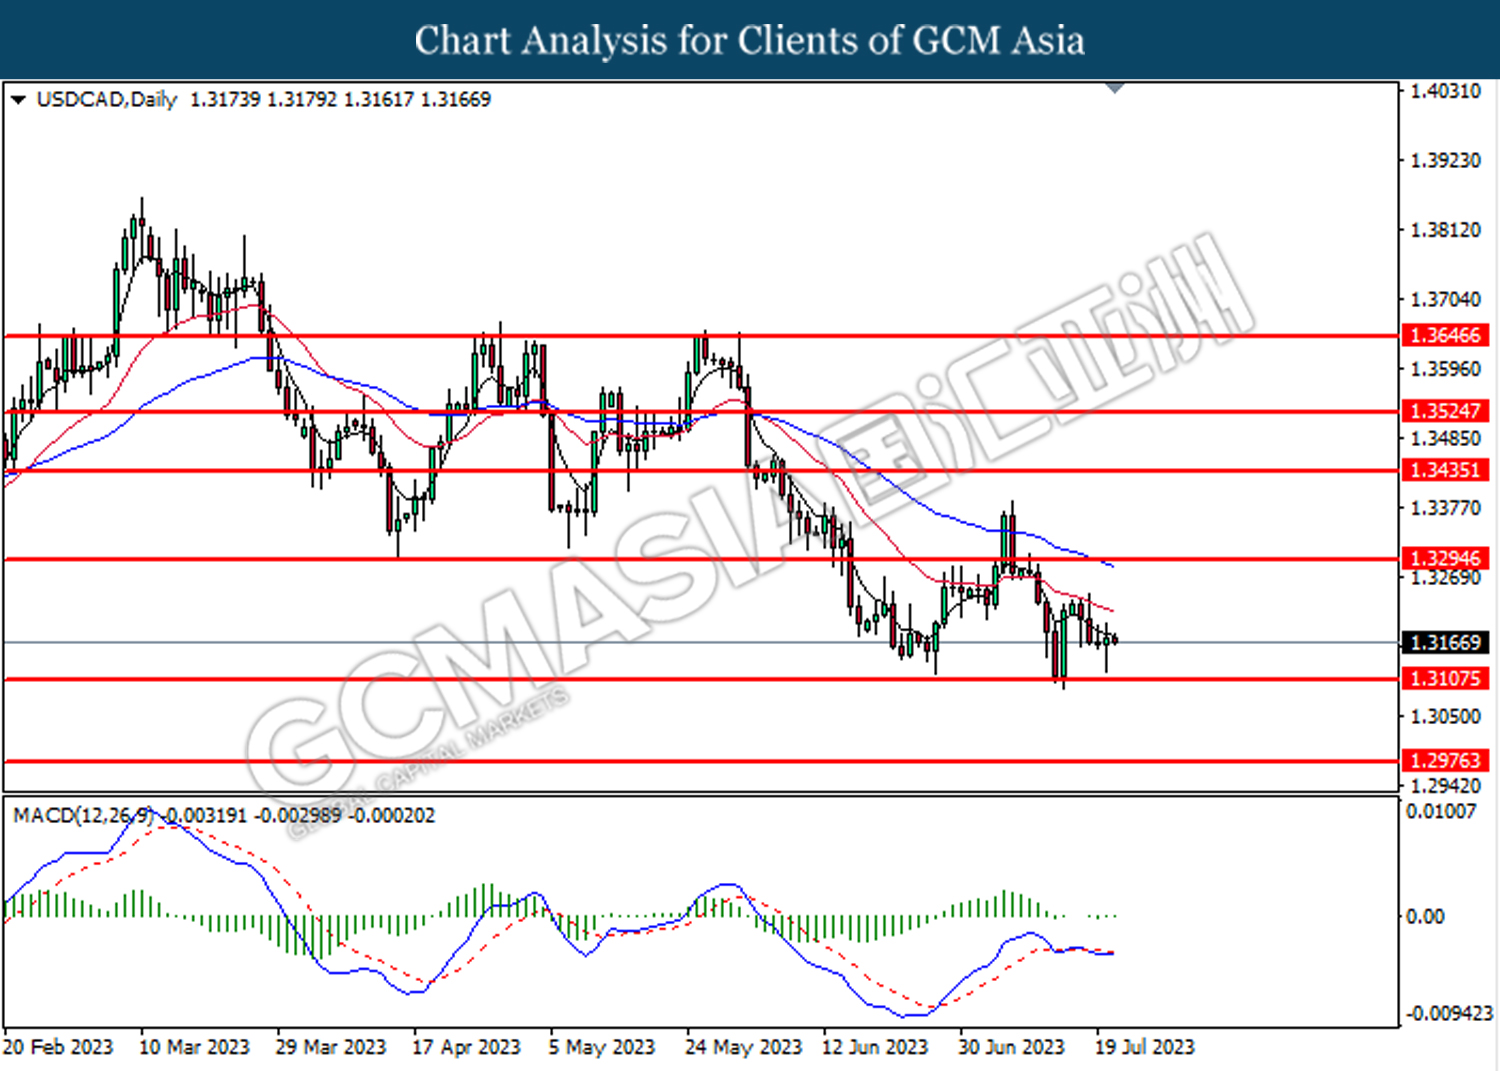Click the chart shift marker triangle at top
The height and width of the screenshot is (1071, 1500).
click(x=1115, y=88)
